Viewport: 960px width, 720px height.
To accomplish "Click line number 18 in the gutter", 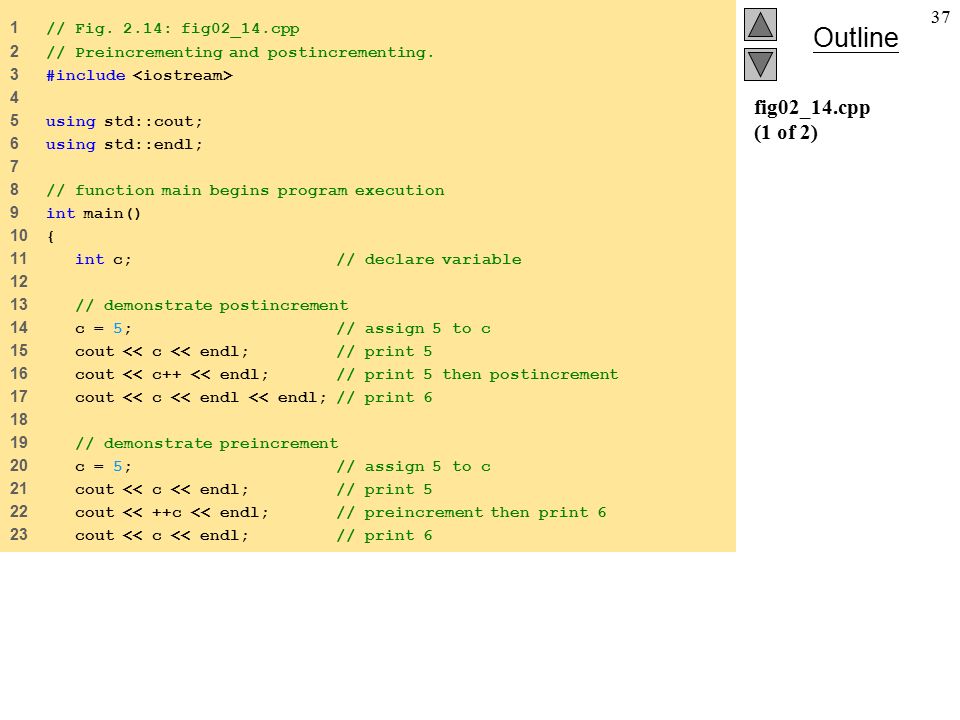I will coord(19,419).
